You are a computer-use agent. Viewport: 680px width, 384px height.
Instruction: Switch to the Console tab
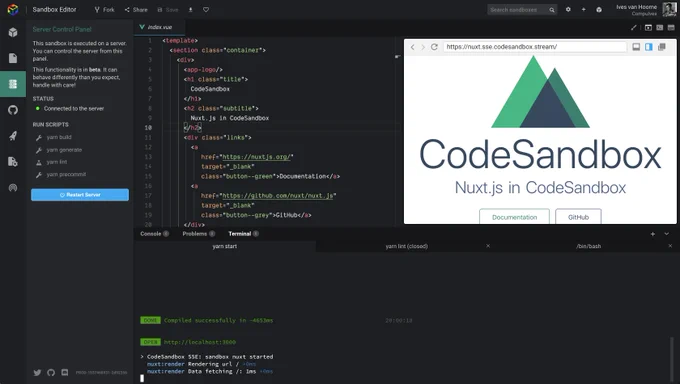coord(154,234)
